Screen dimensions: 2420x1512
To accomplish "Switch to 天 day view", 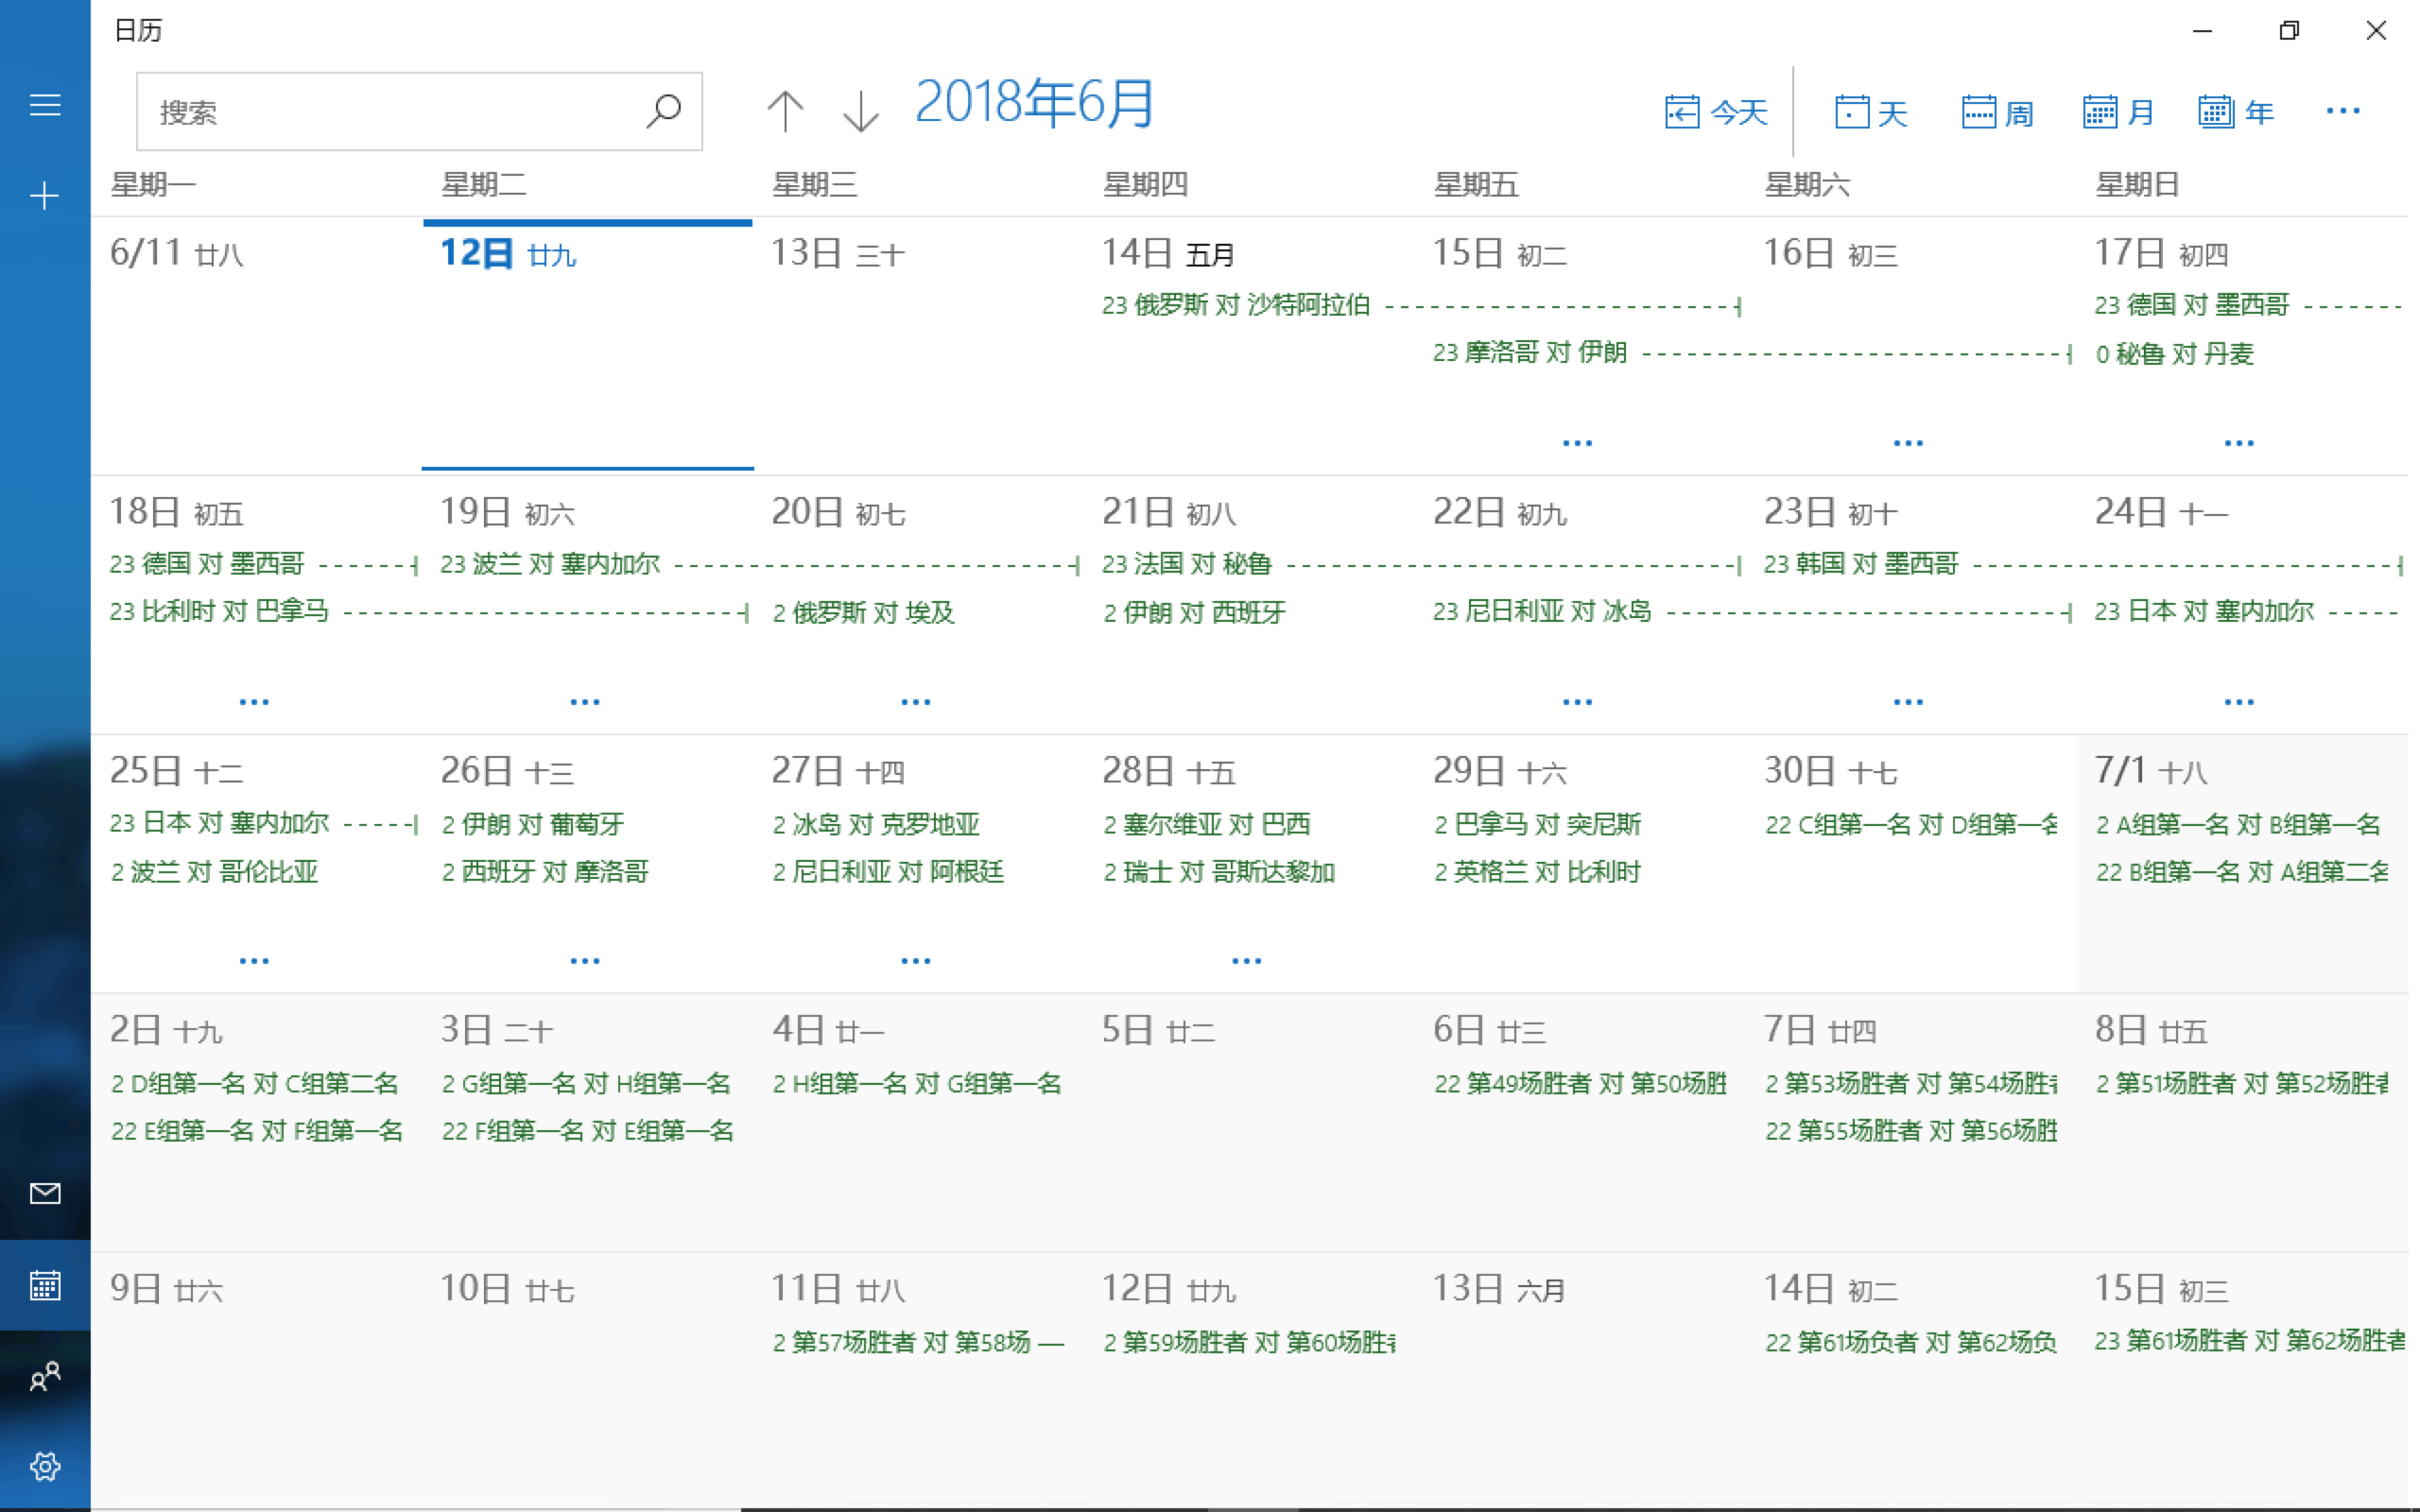I will coord(1871,112).
